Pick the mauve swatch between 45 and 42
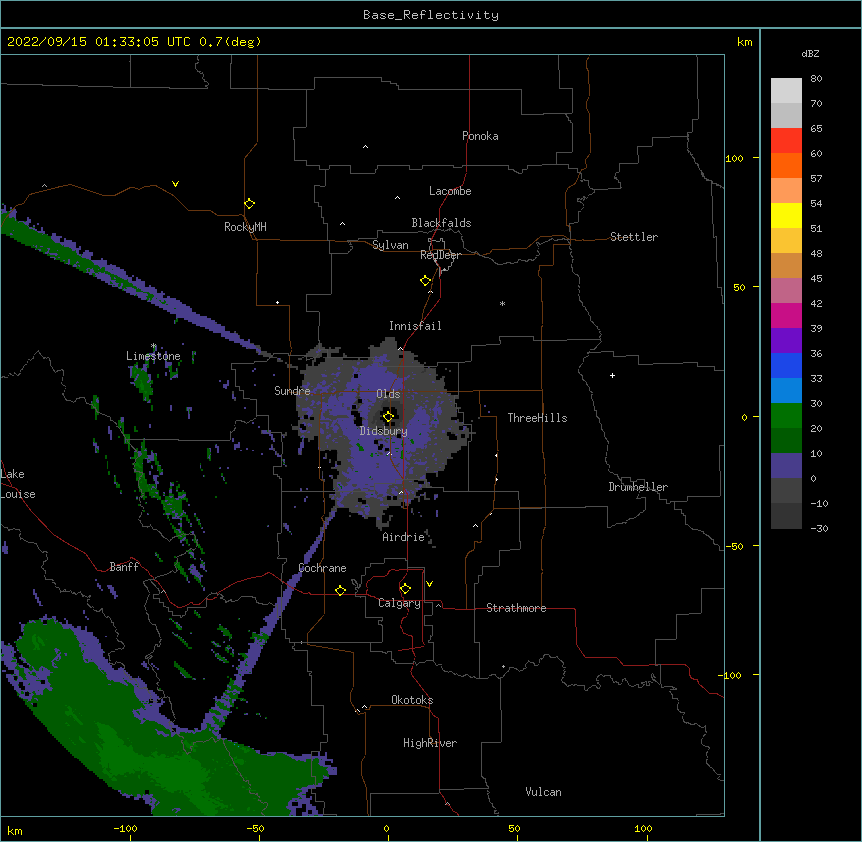The width and height of the screenshot is (862, 842). (x=786, y=290)
